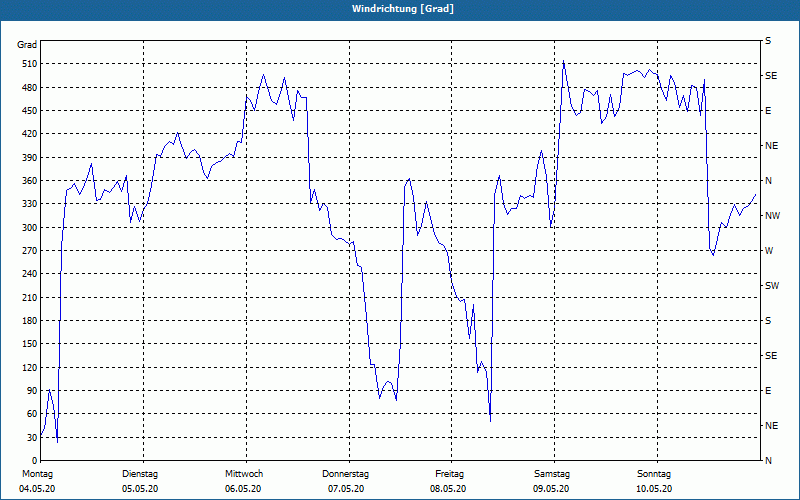Click the 120 y-axis value
Screen dimensions: 800x500
pos(30,367)
